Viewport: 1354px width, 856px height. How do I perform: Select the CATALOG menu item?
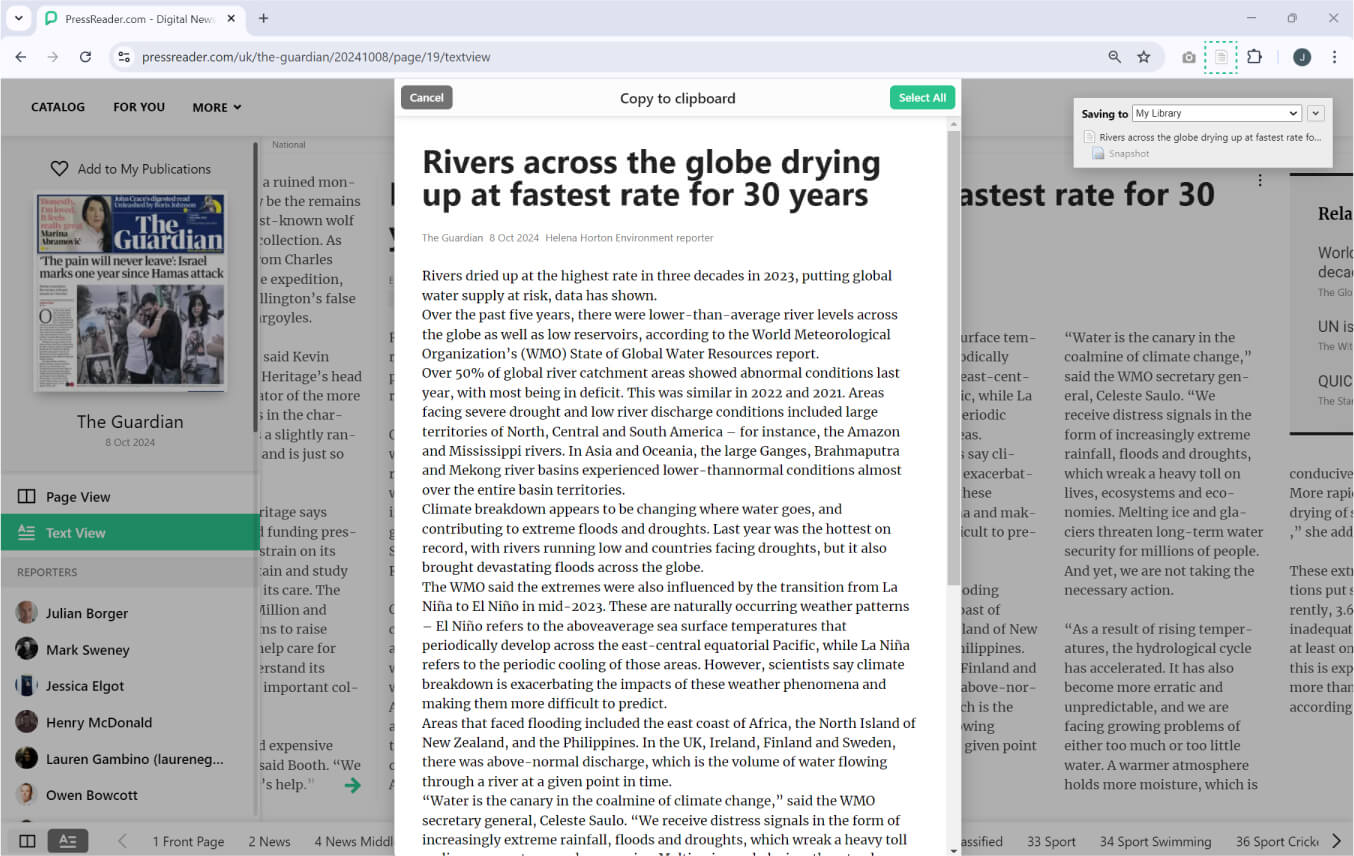click(x=57, y=107)
